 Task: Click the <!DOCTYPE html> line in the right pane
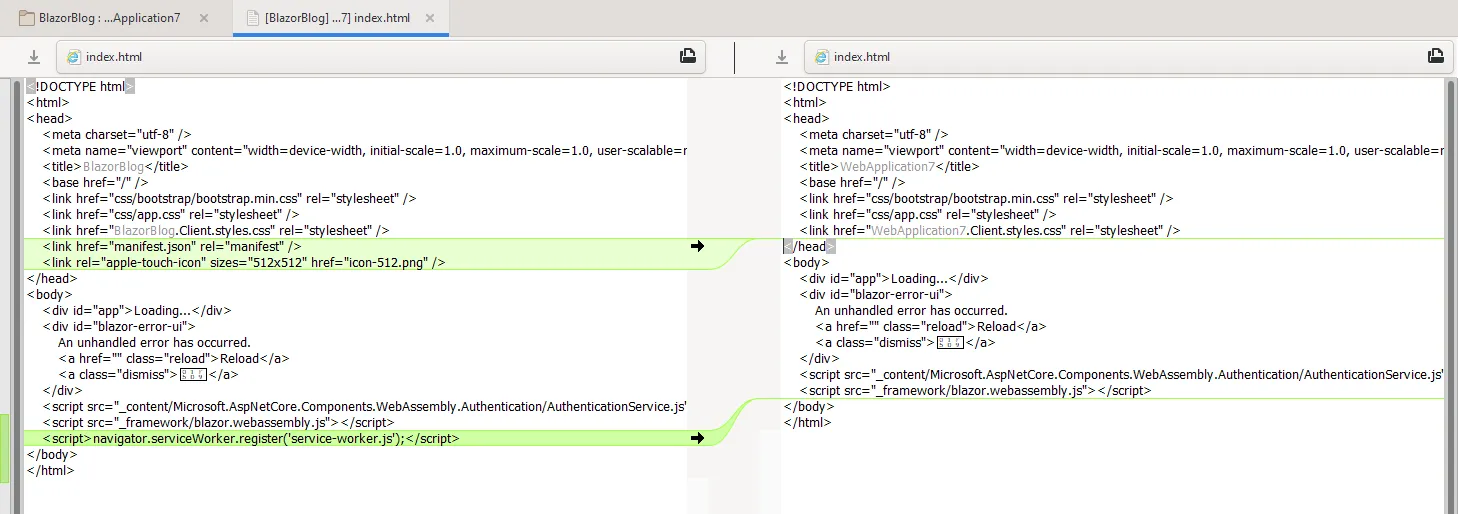coord(837,86)
